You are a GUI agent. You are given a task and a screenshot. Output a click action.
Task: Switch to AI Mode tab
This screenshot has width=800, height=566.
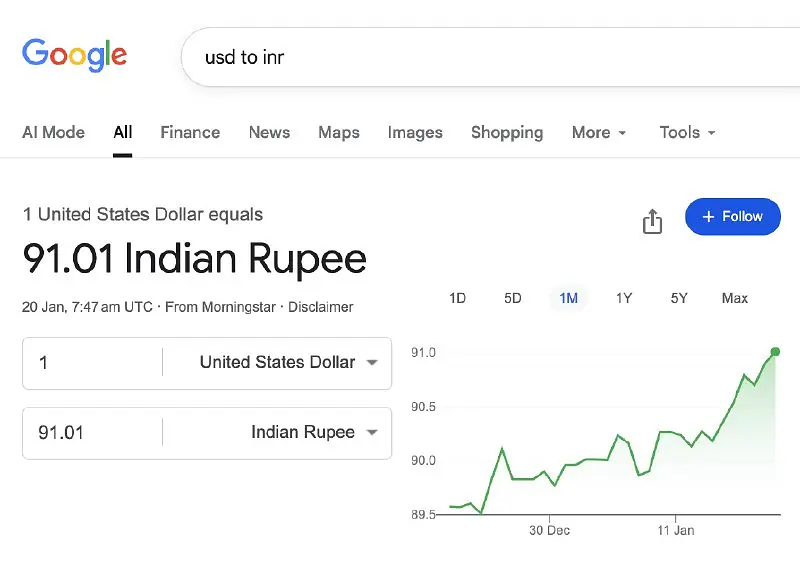pos(53,132)
